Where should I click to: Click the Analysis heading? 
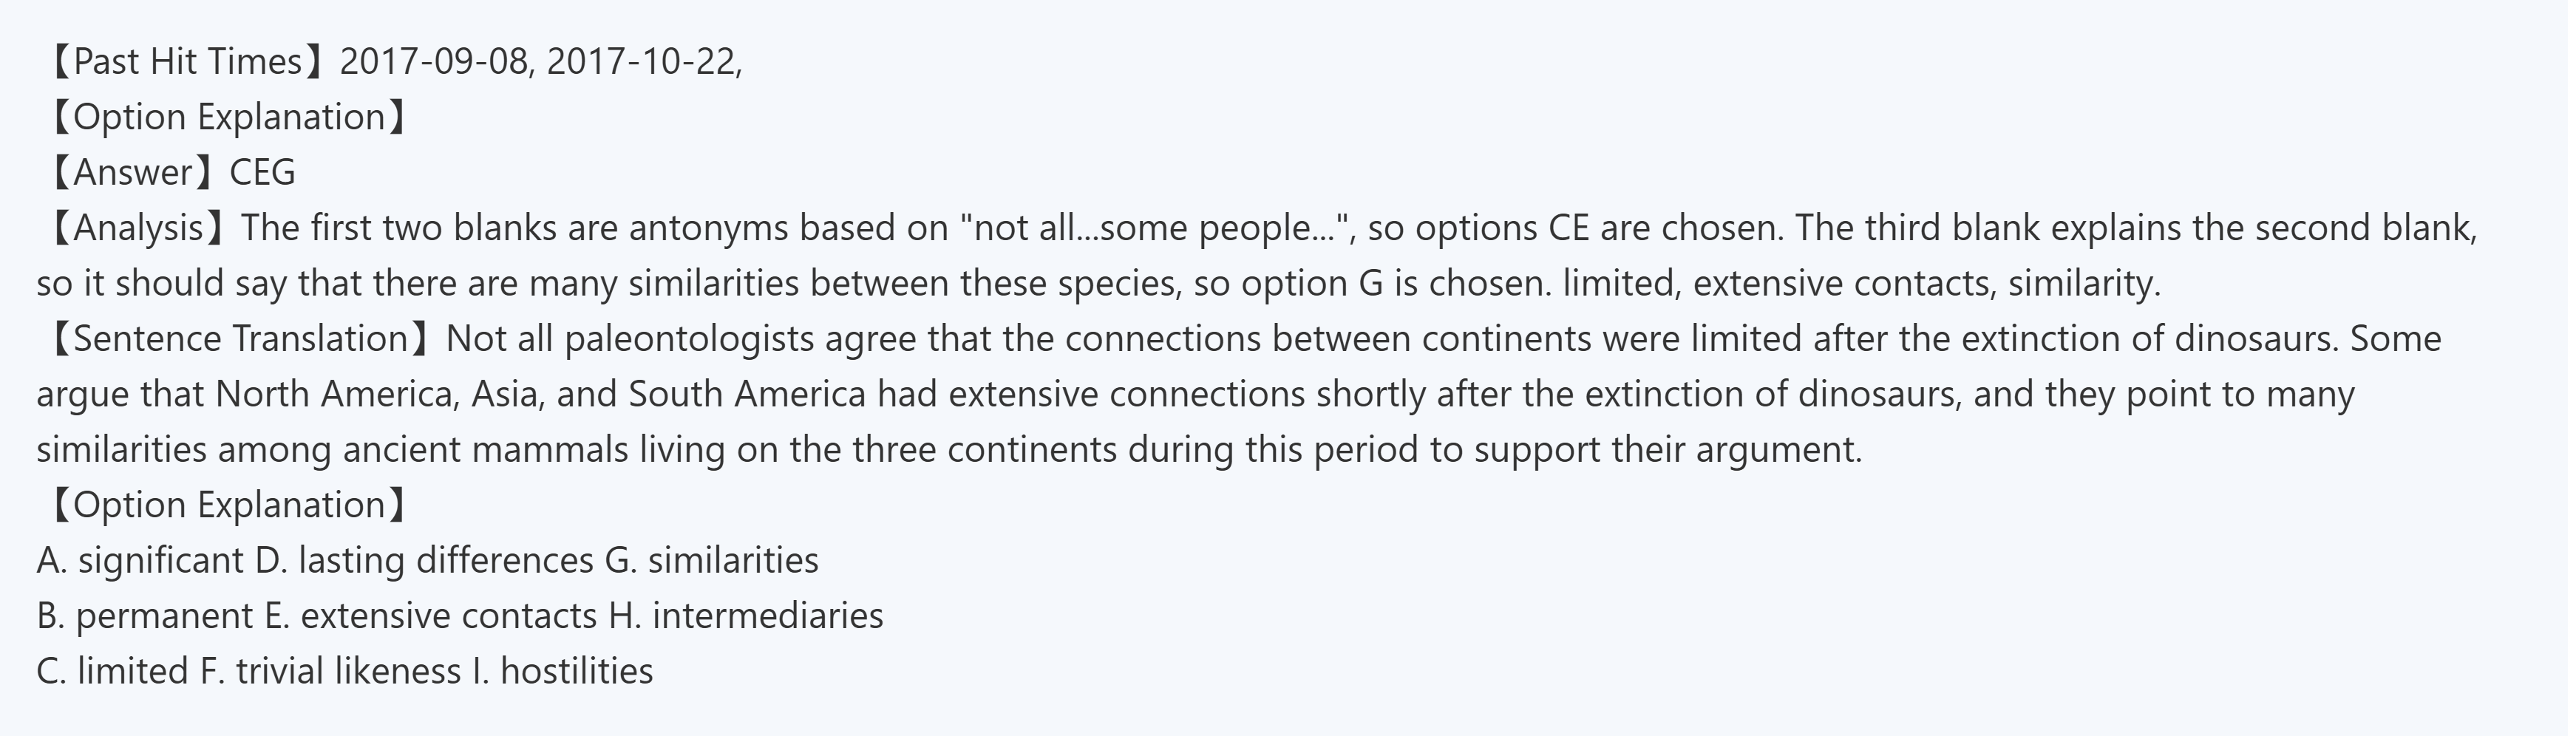[x=138, y=228]
